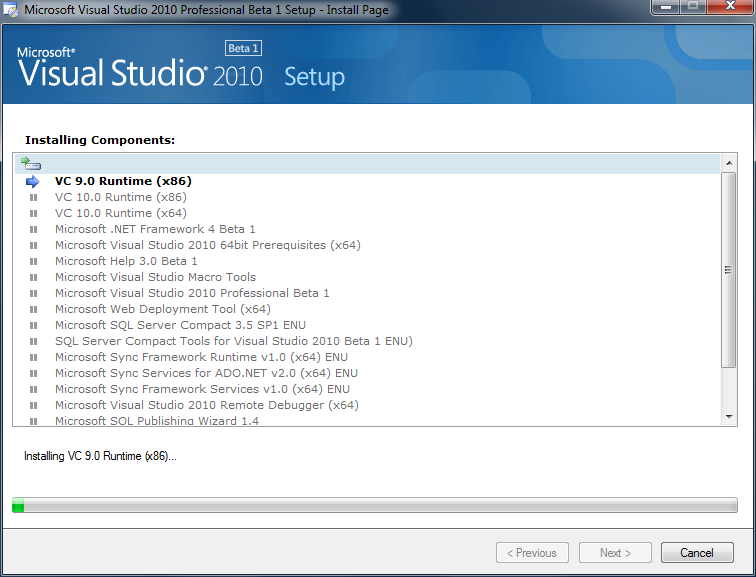Select Microsoft Visual Studio 2010 Remote Debugger entry
756x577 pixels.
206,405
